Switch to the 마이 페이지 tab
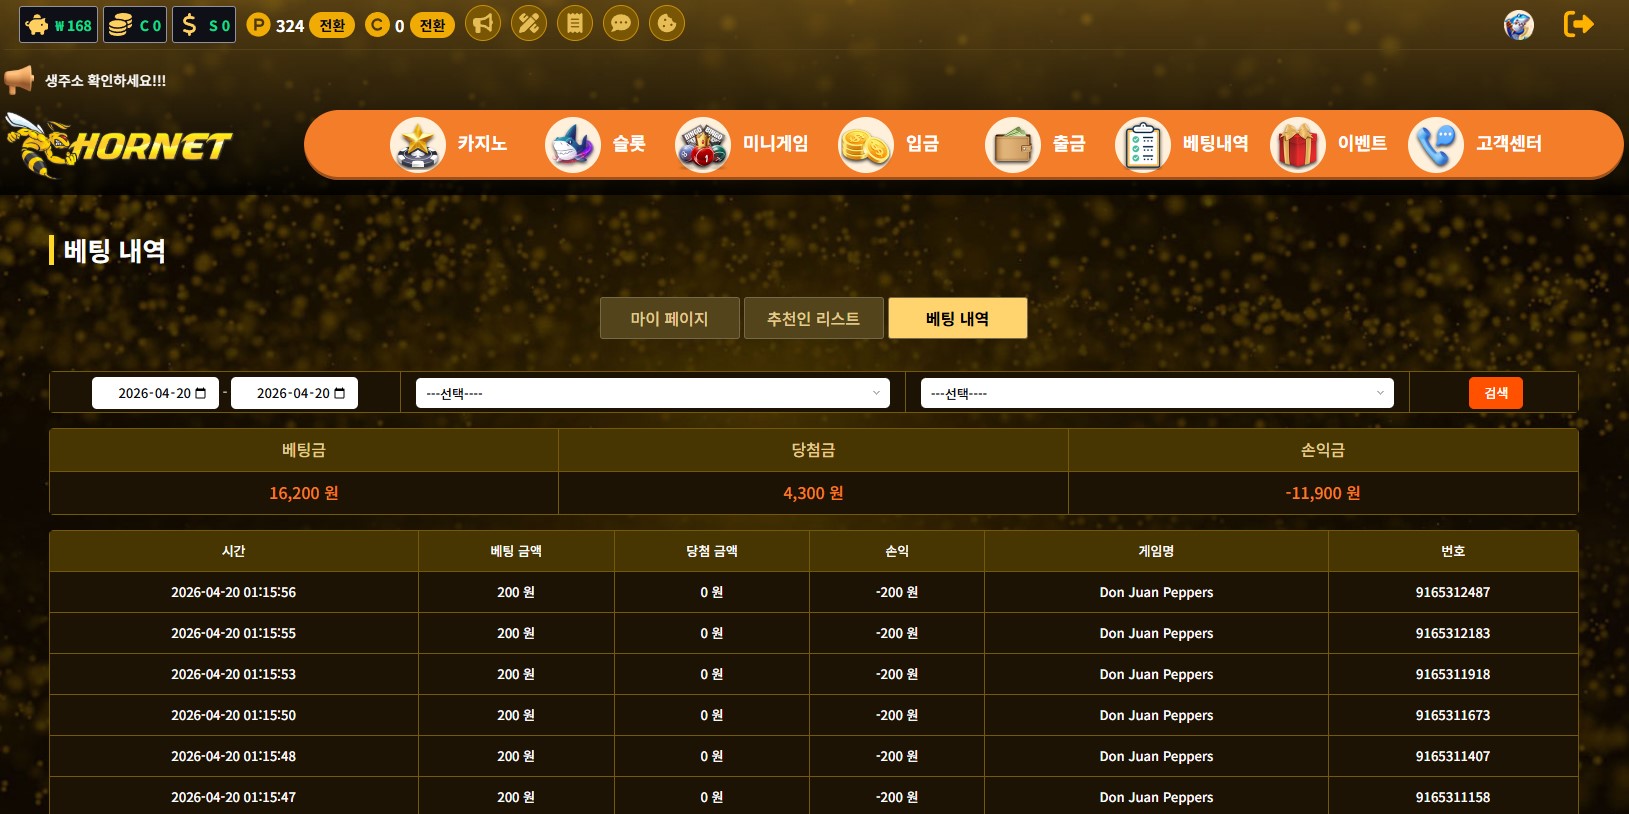The image size is (1629, 814). 669,318
